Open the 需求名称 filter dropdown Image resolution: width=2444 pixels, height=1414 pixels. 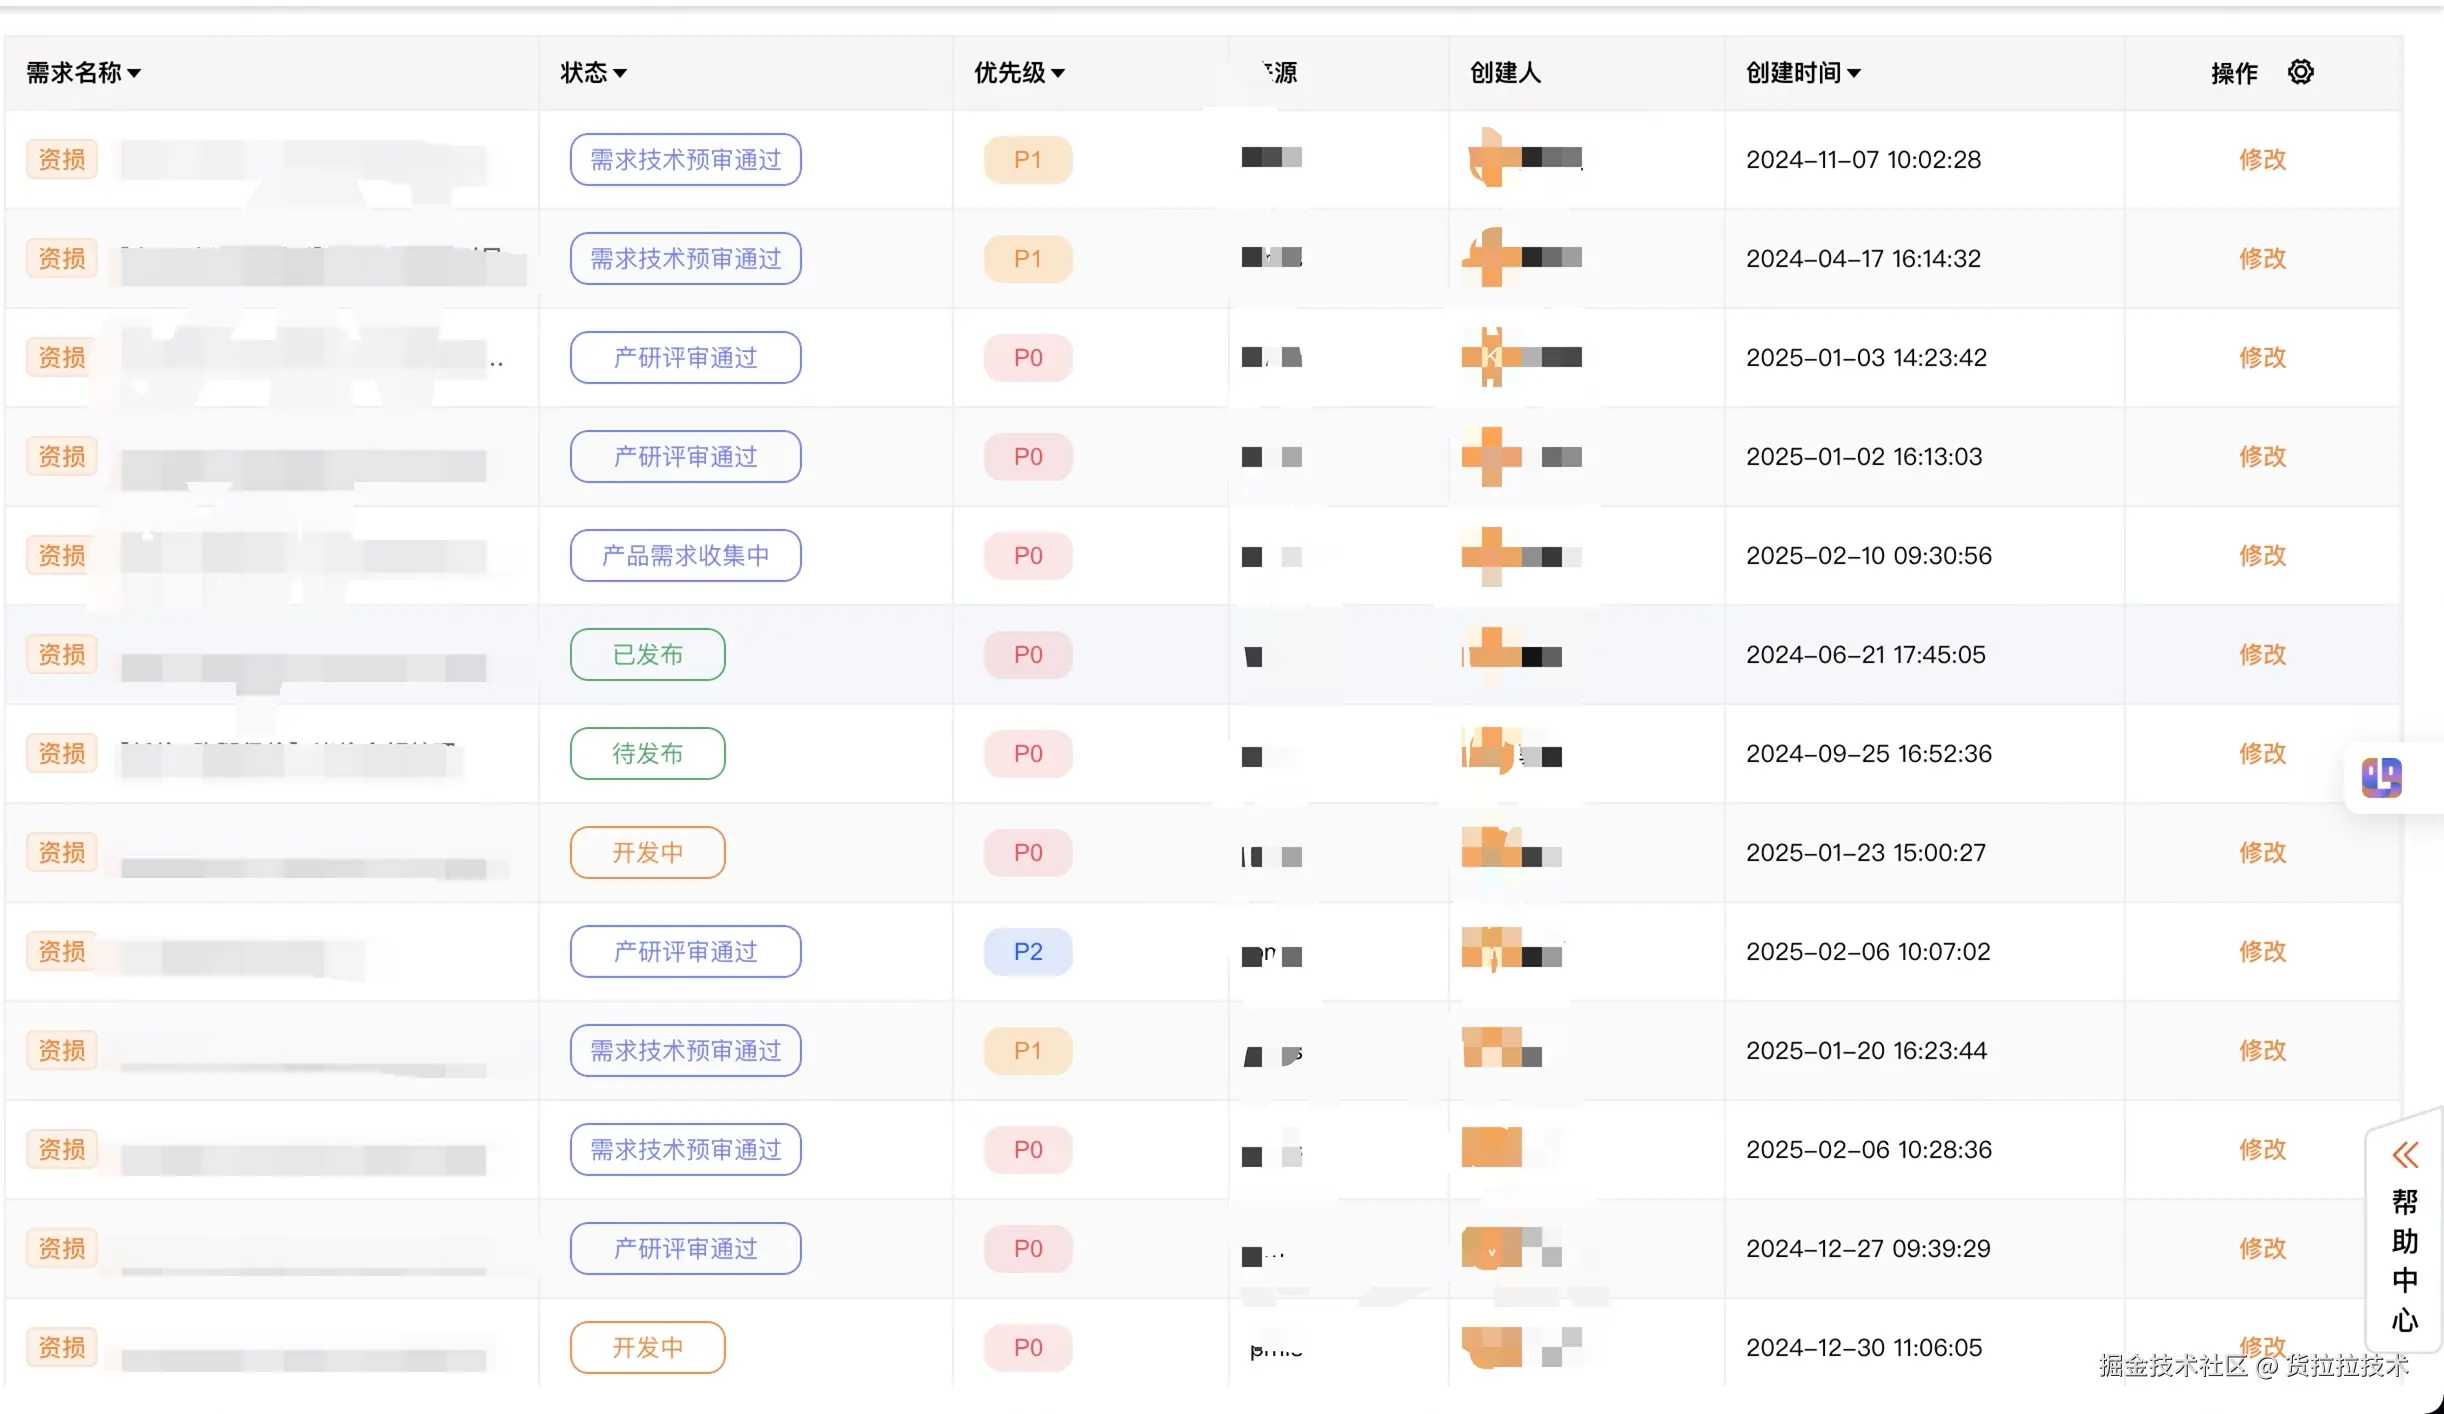pyautogui.click(x=137, y=73)
